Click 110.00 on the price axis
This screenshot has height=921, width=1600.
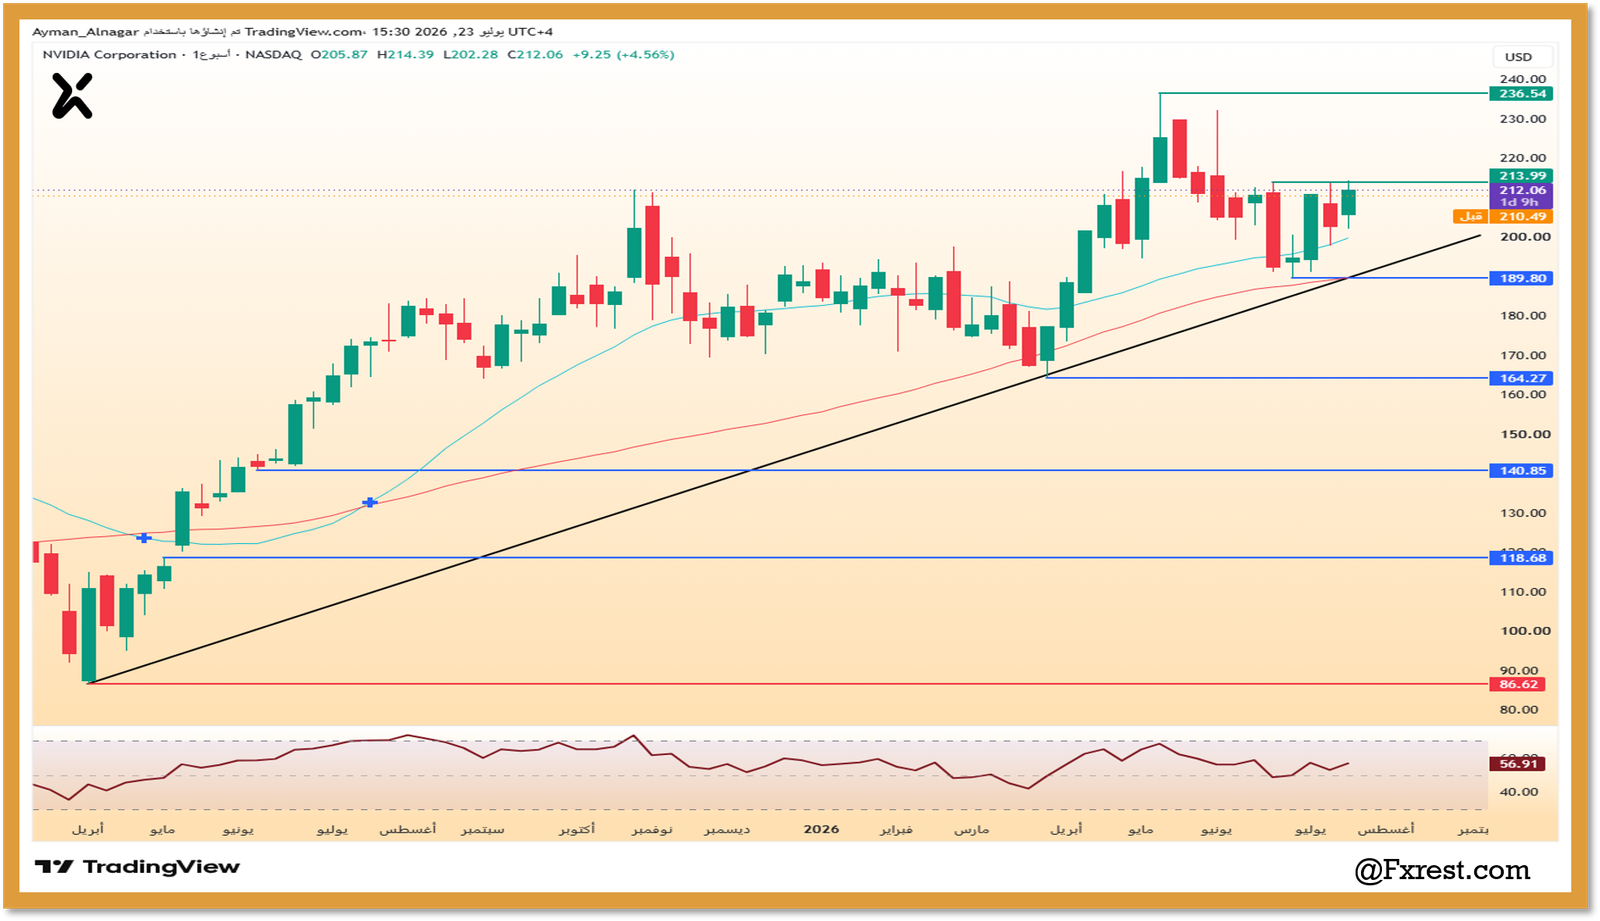click(1523, 592)
